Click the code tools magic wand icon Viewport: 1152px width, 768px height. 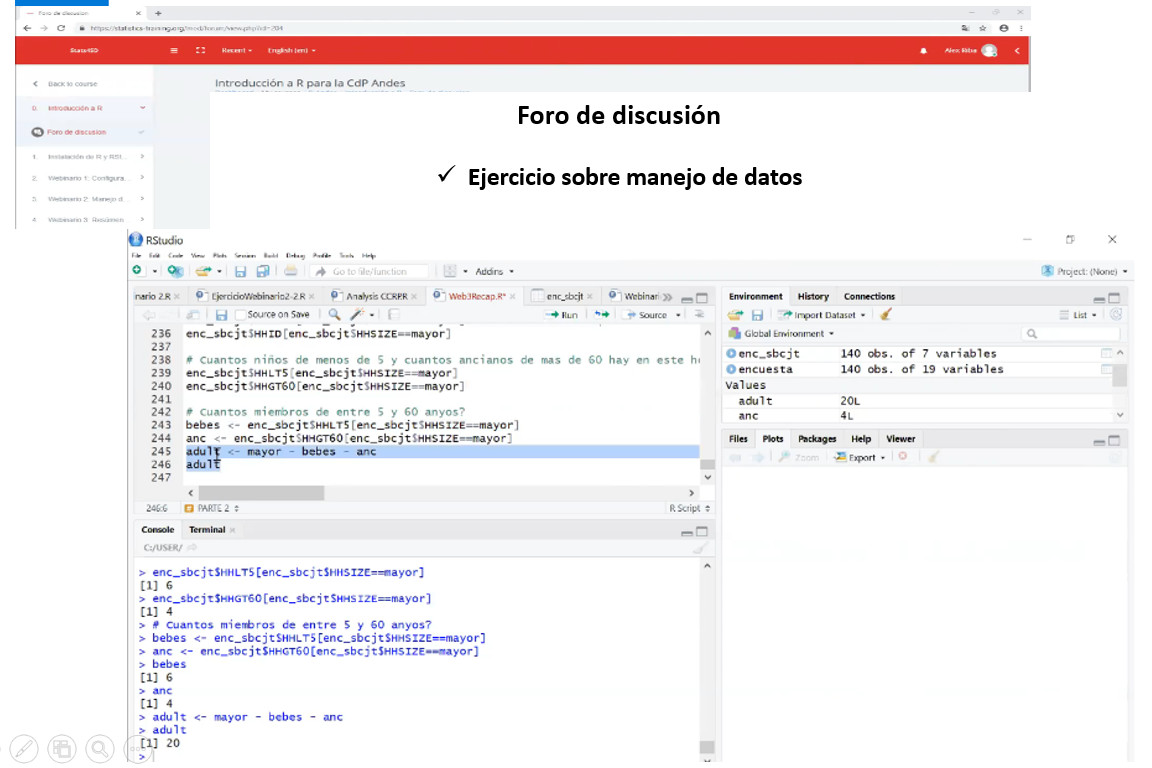pos(357,315)
